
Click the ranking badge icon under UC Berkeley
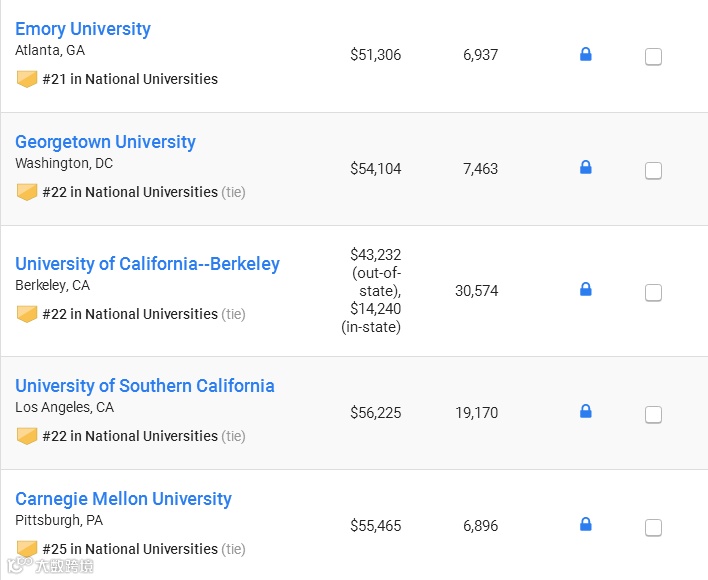pyautogui.click(x=27, y=314)
